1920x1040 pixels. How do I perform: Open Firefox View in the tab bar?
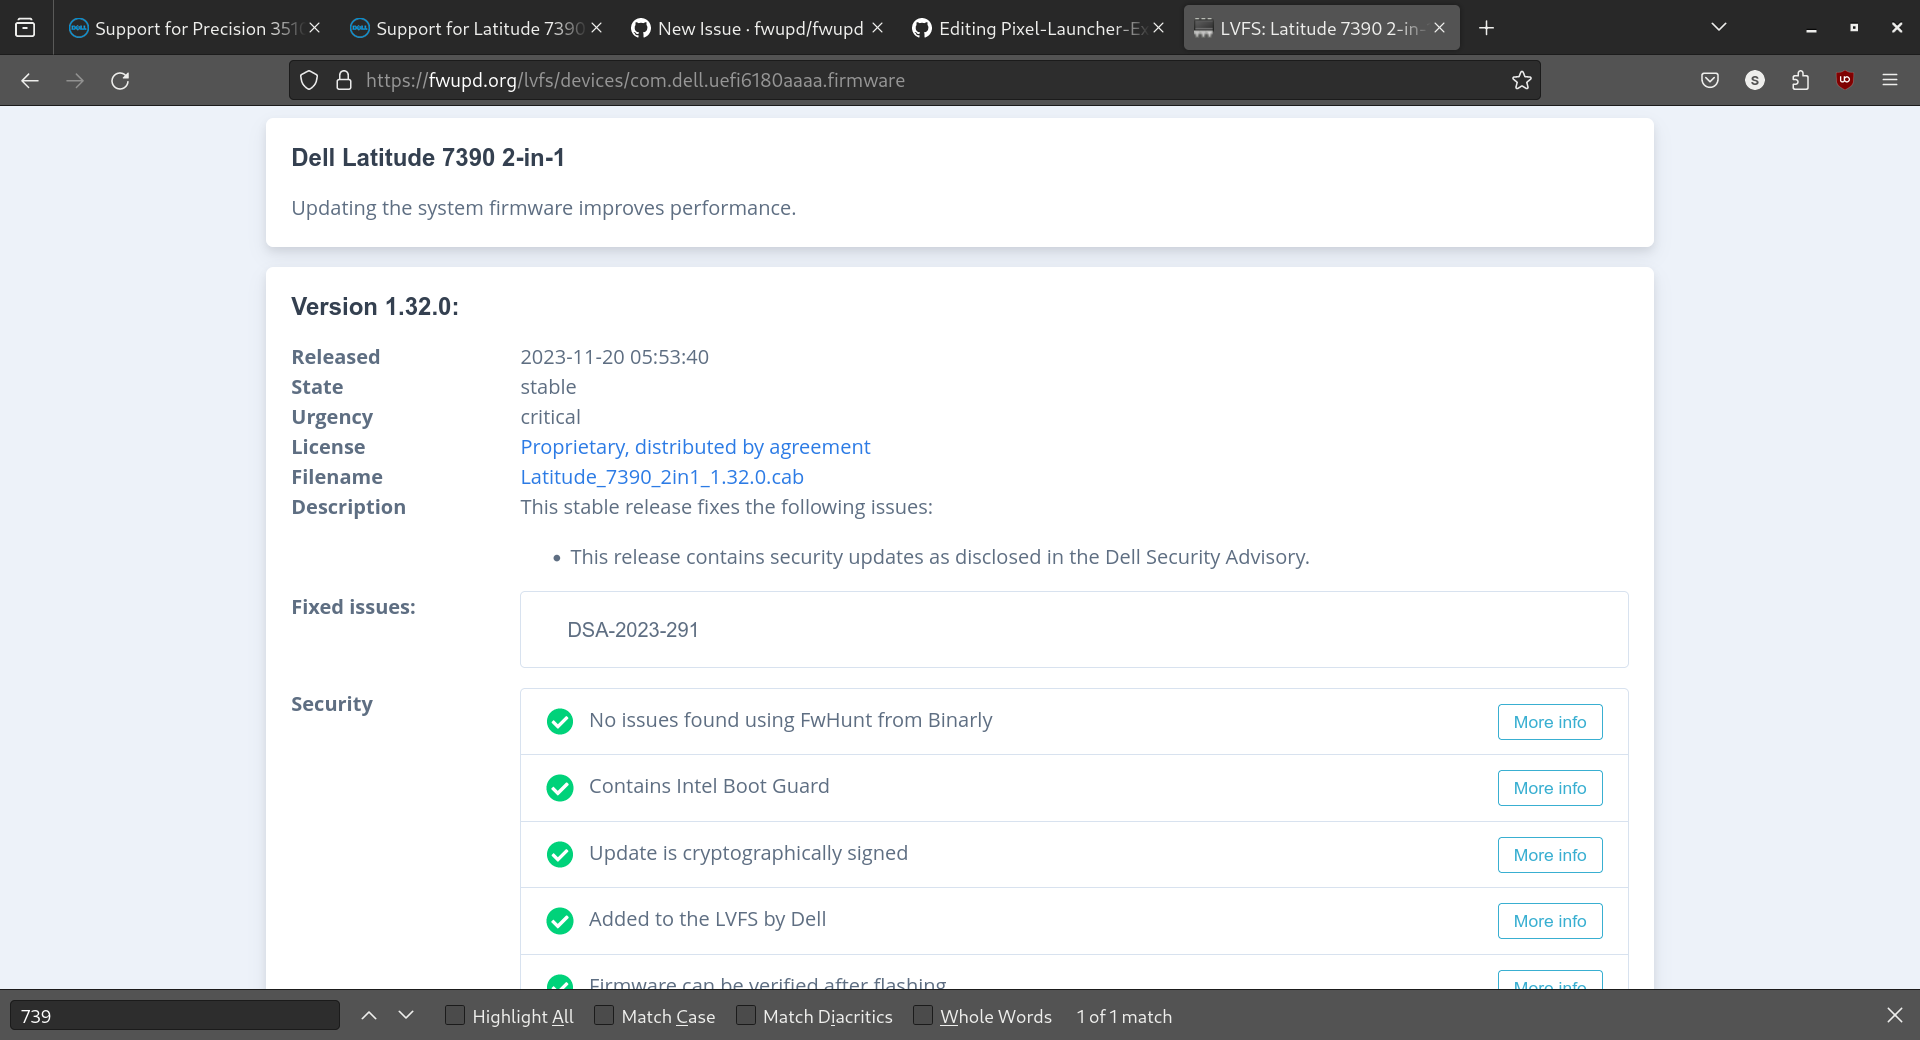click(x=24, y=27)
